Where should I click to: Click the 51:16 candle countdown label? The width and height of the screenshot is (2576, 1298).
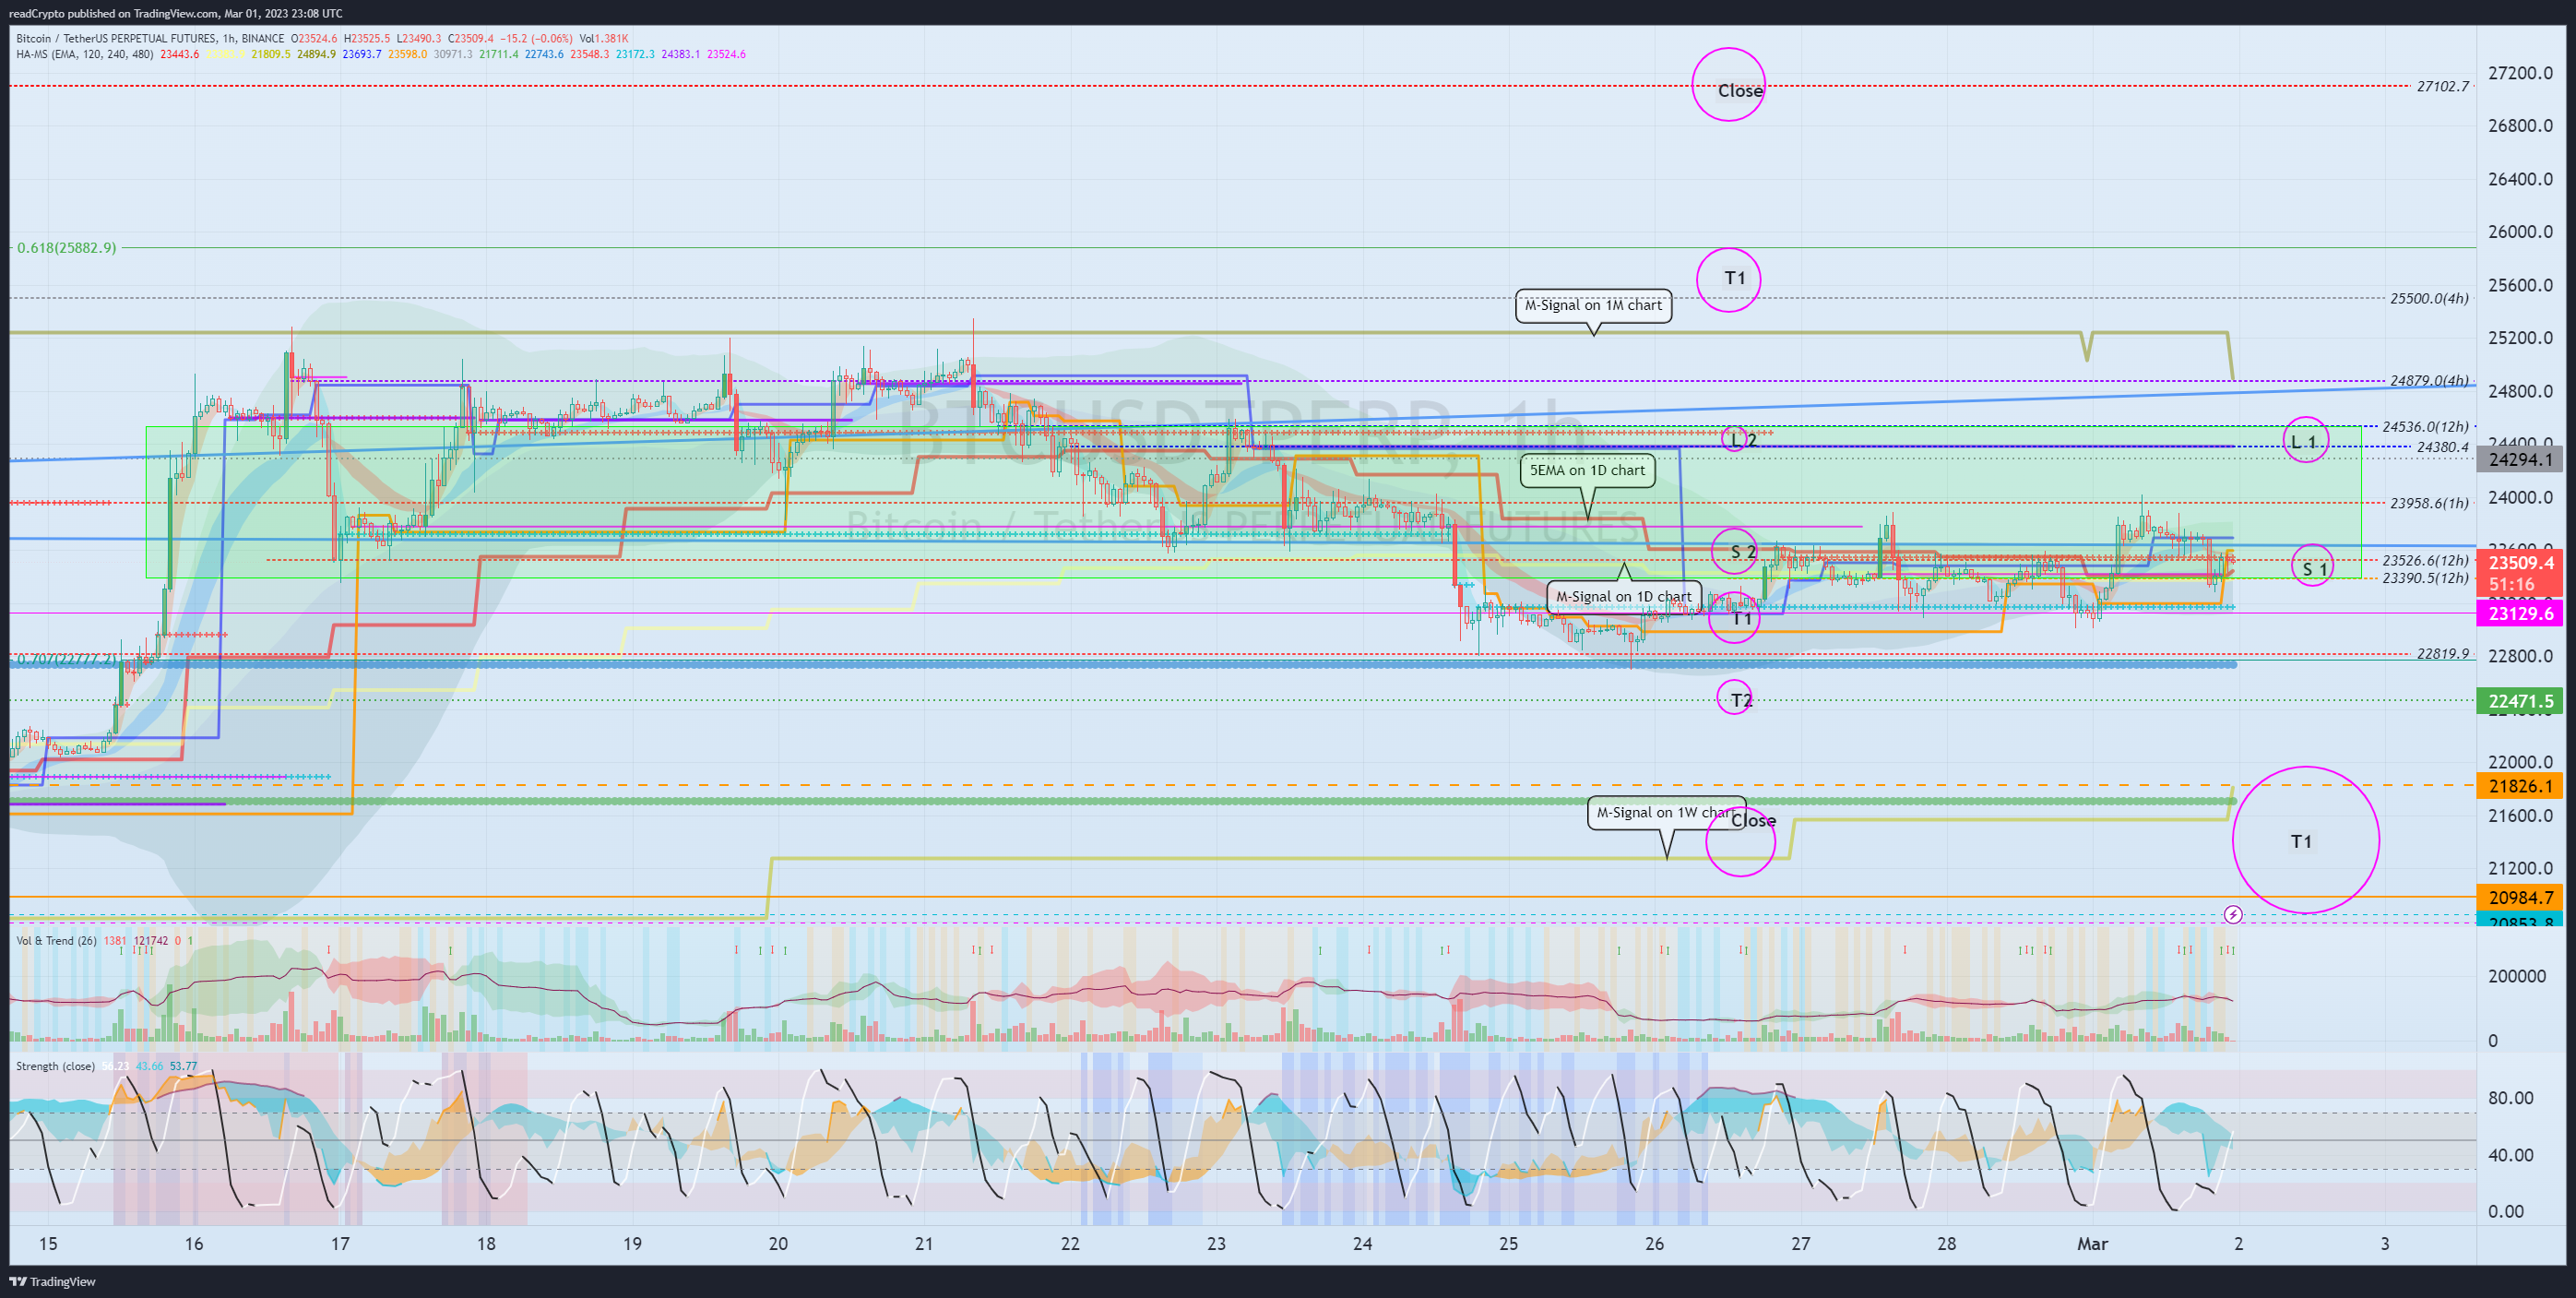(x=2511, y=584)
